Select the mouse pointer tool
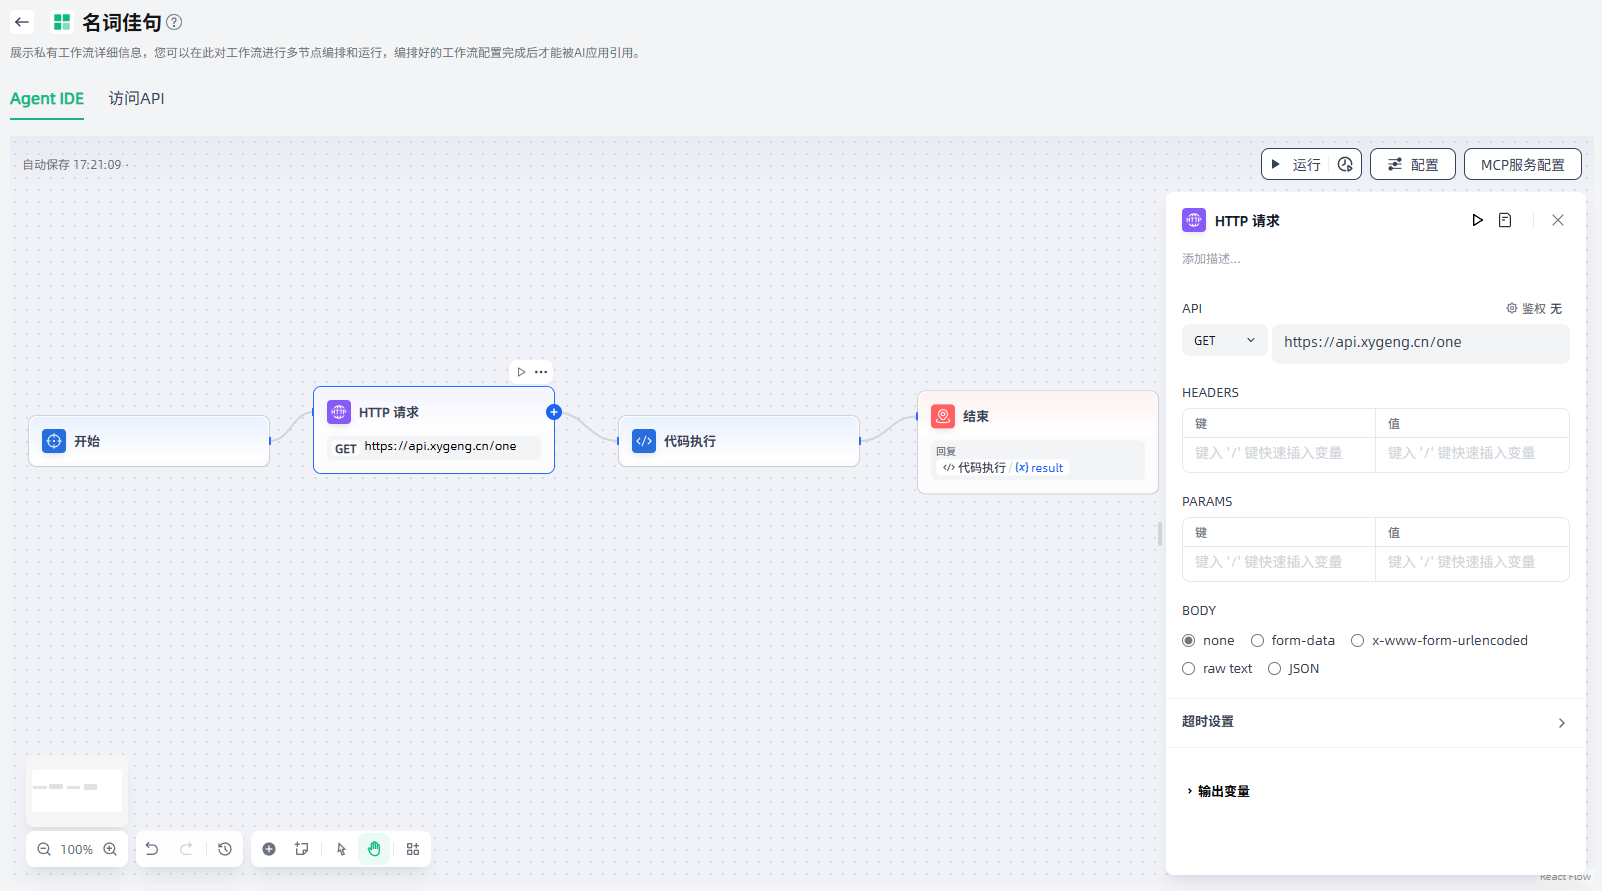The width and height of the screenshot is (1602, 891). coord(341,849)
